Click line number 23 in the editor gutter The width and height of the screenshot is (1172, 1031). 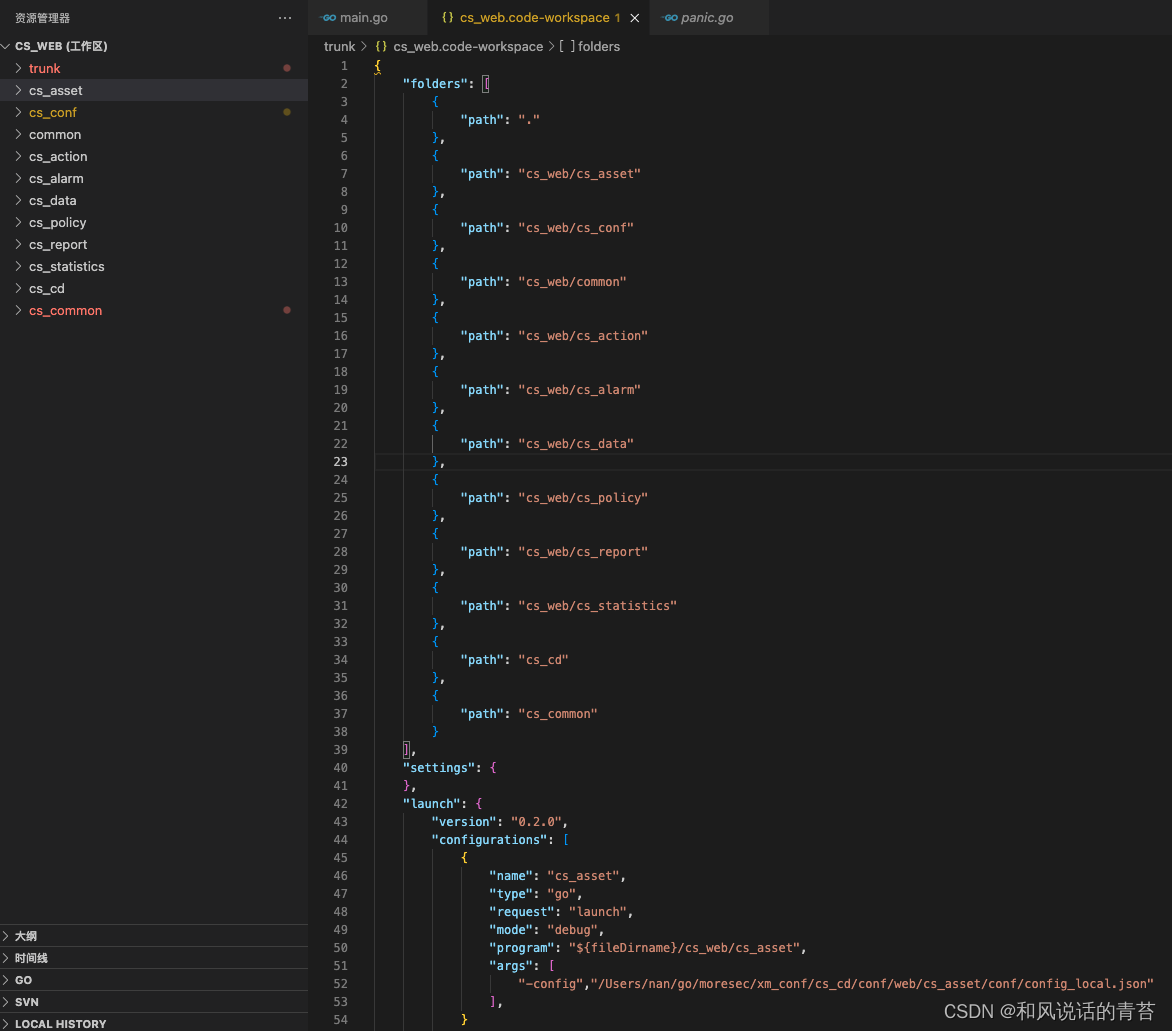340,461
